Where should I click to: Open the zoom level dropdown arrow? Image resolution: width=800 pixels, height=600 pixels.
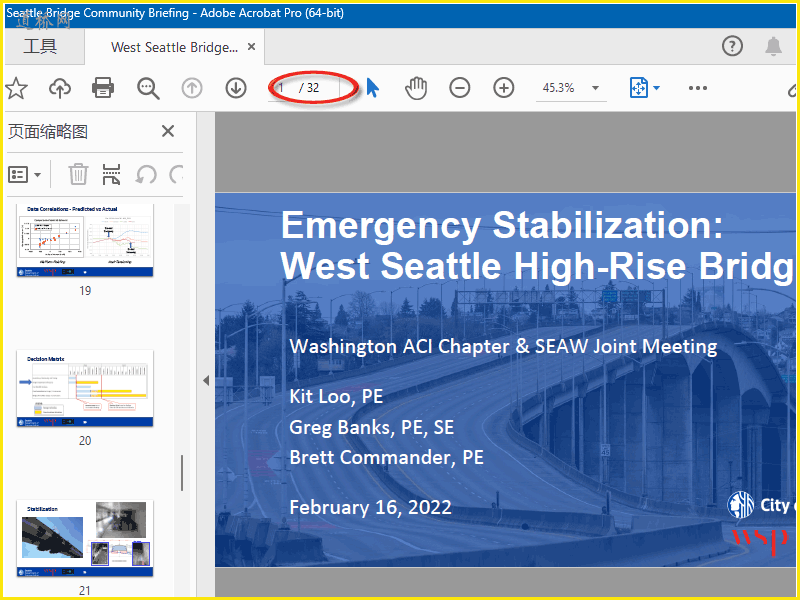pyautogui.click(x=595, y=88)
